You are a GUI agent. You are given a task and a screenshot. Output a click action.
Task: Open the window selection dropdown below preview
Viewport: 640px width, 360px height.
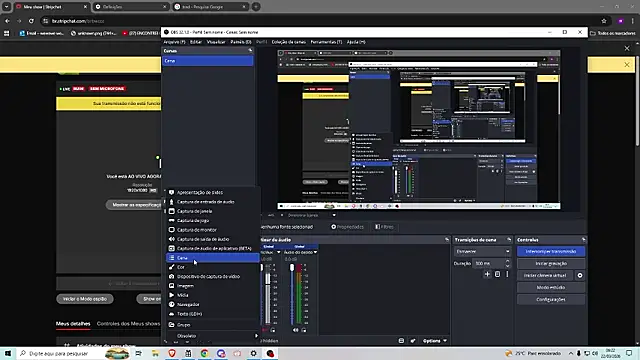(312, 215)
